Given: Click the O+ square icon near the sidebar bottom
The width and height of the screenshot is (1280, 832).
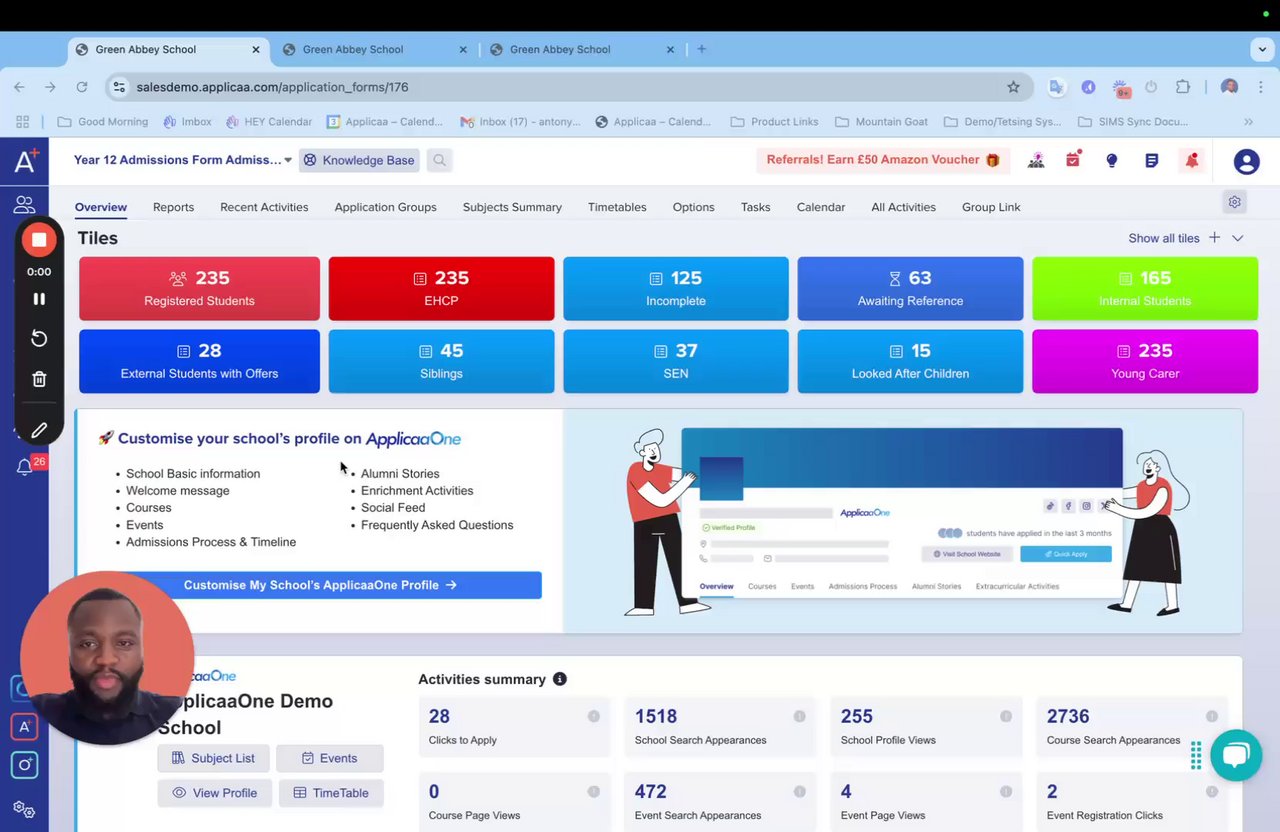Looking at the screenshot, I should point(25,765).
